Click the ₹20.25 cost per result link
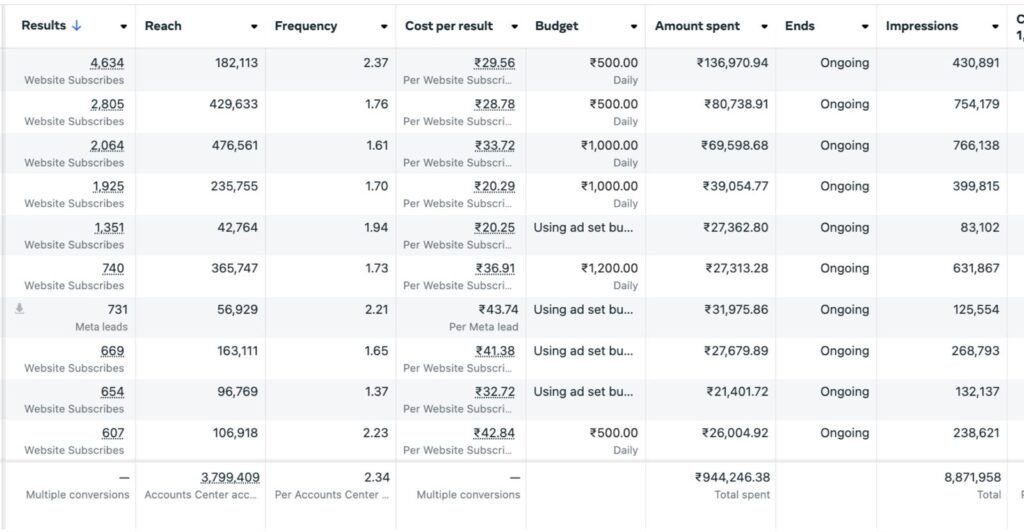The height and width of the screenshot is (532, 1024). coord(495,227)
